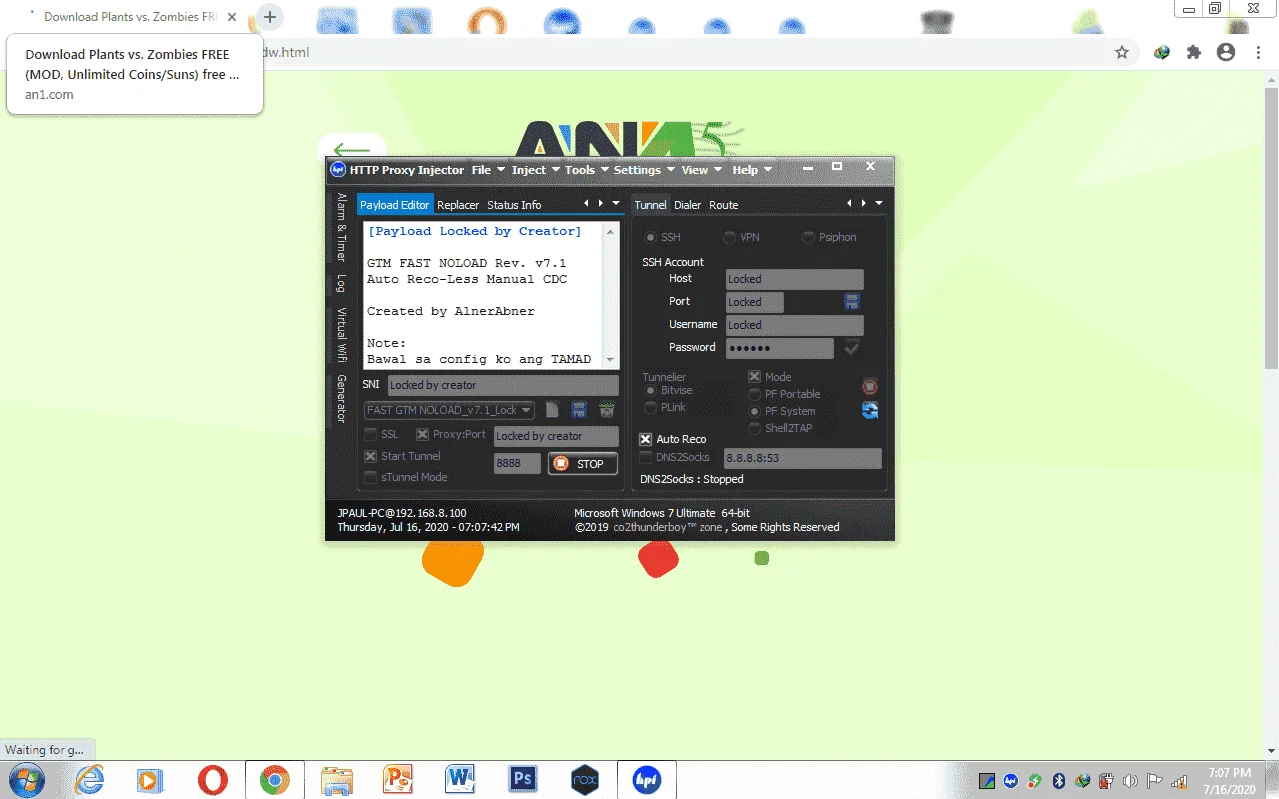Open Word from the taskbar

[x=460, y=780]
